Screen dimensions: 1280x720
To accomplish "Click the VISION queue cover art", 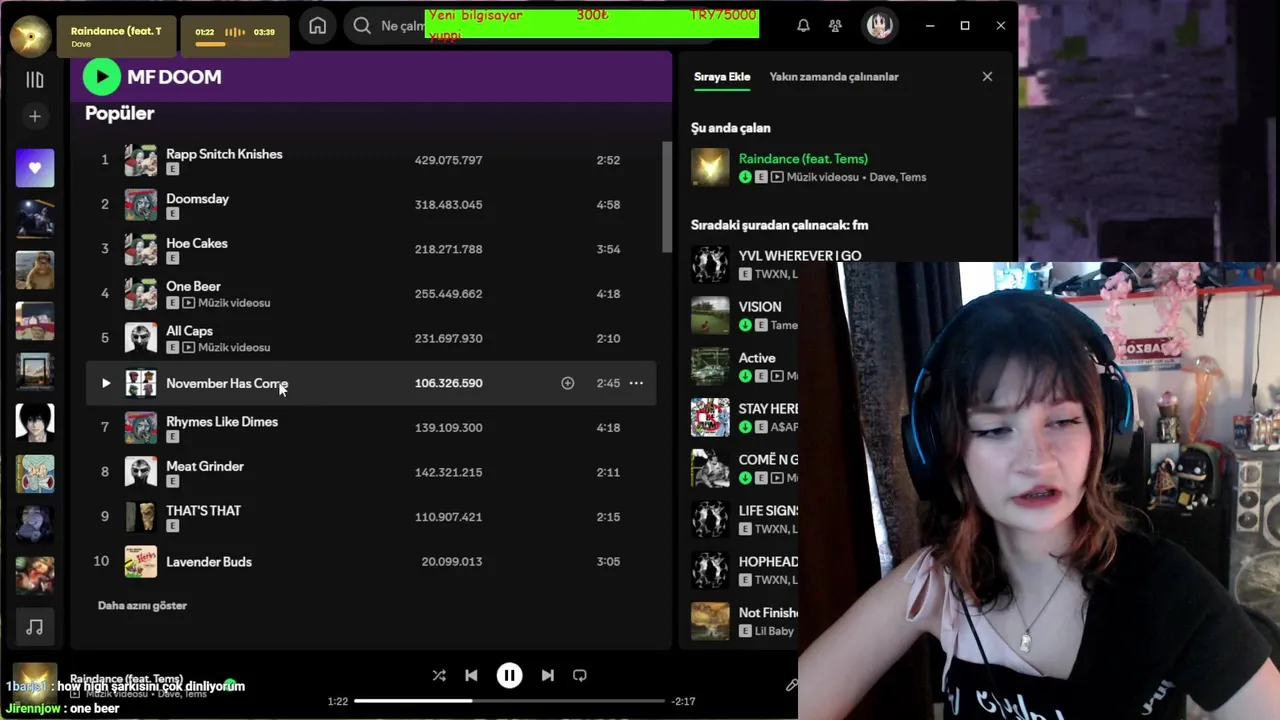I will 710,316.
